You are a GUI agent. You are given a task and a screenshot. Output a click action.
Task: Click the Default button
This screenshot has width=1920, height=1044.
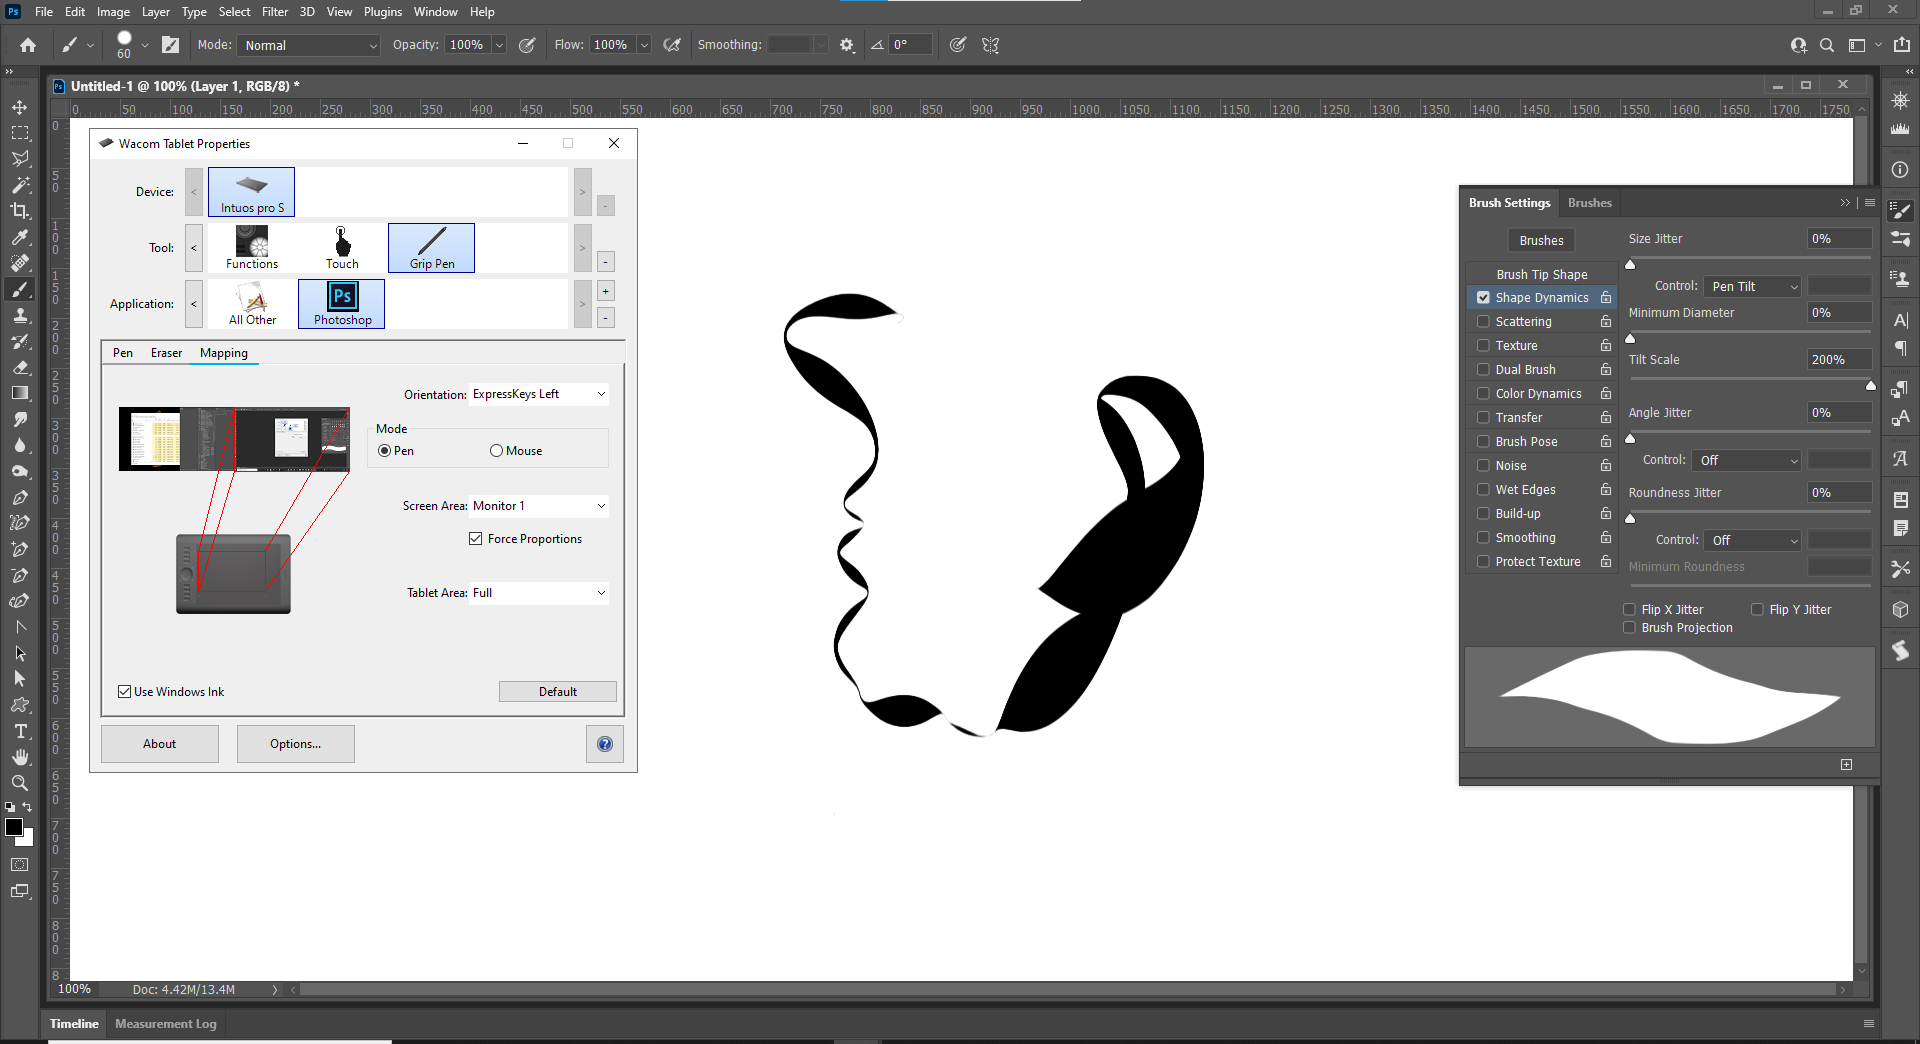(x=557, y=691)
